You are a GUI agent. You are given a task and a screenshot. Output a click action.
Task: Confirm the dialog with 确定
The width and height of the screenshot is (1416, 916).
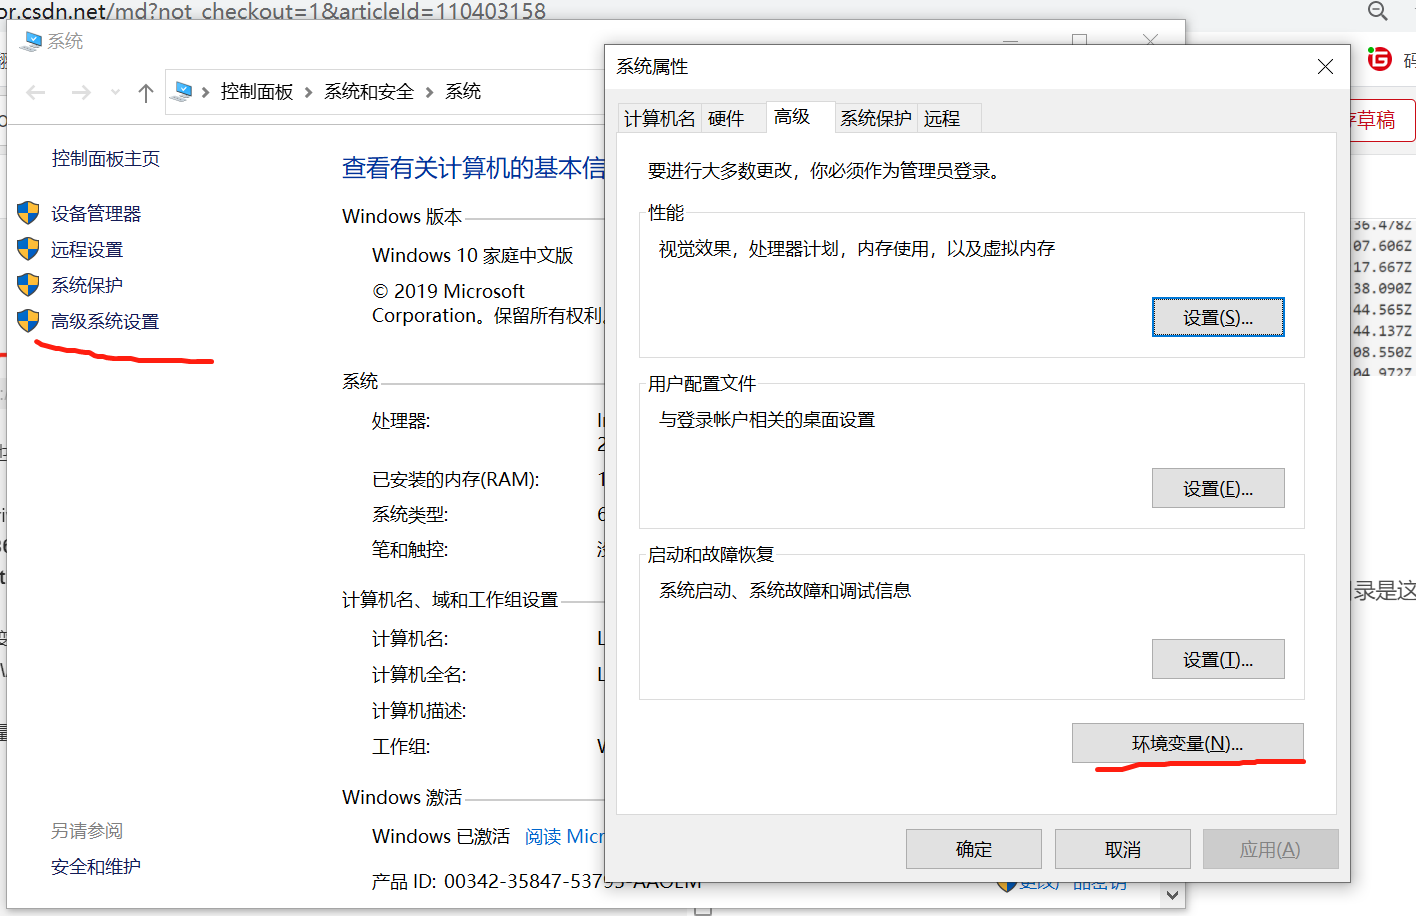tap(974, 849)
